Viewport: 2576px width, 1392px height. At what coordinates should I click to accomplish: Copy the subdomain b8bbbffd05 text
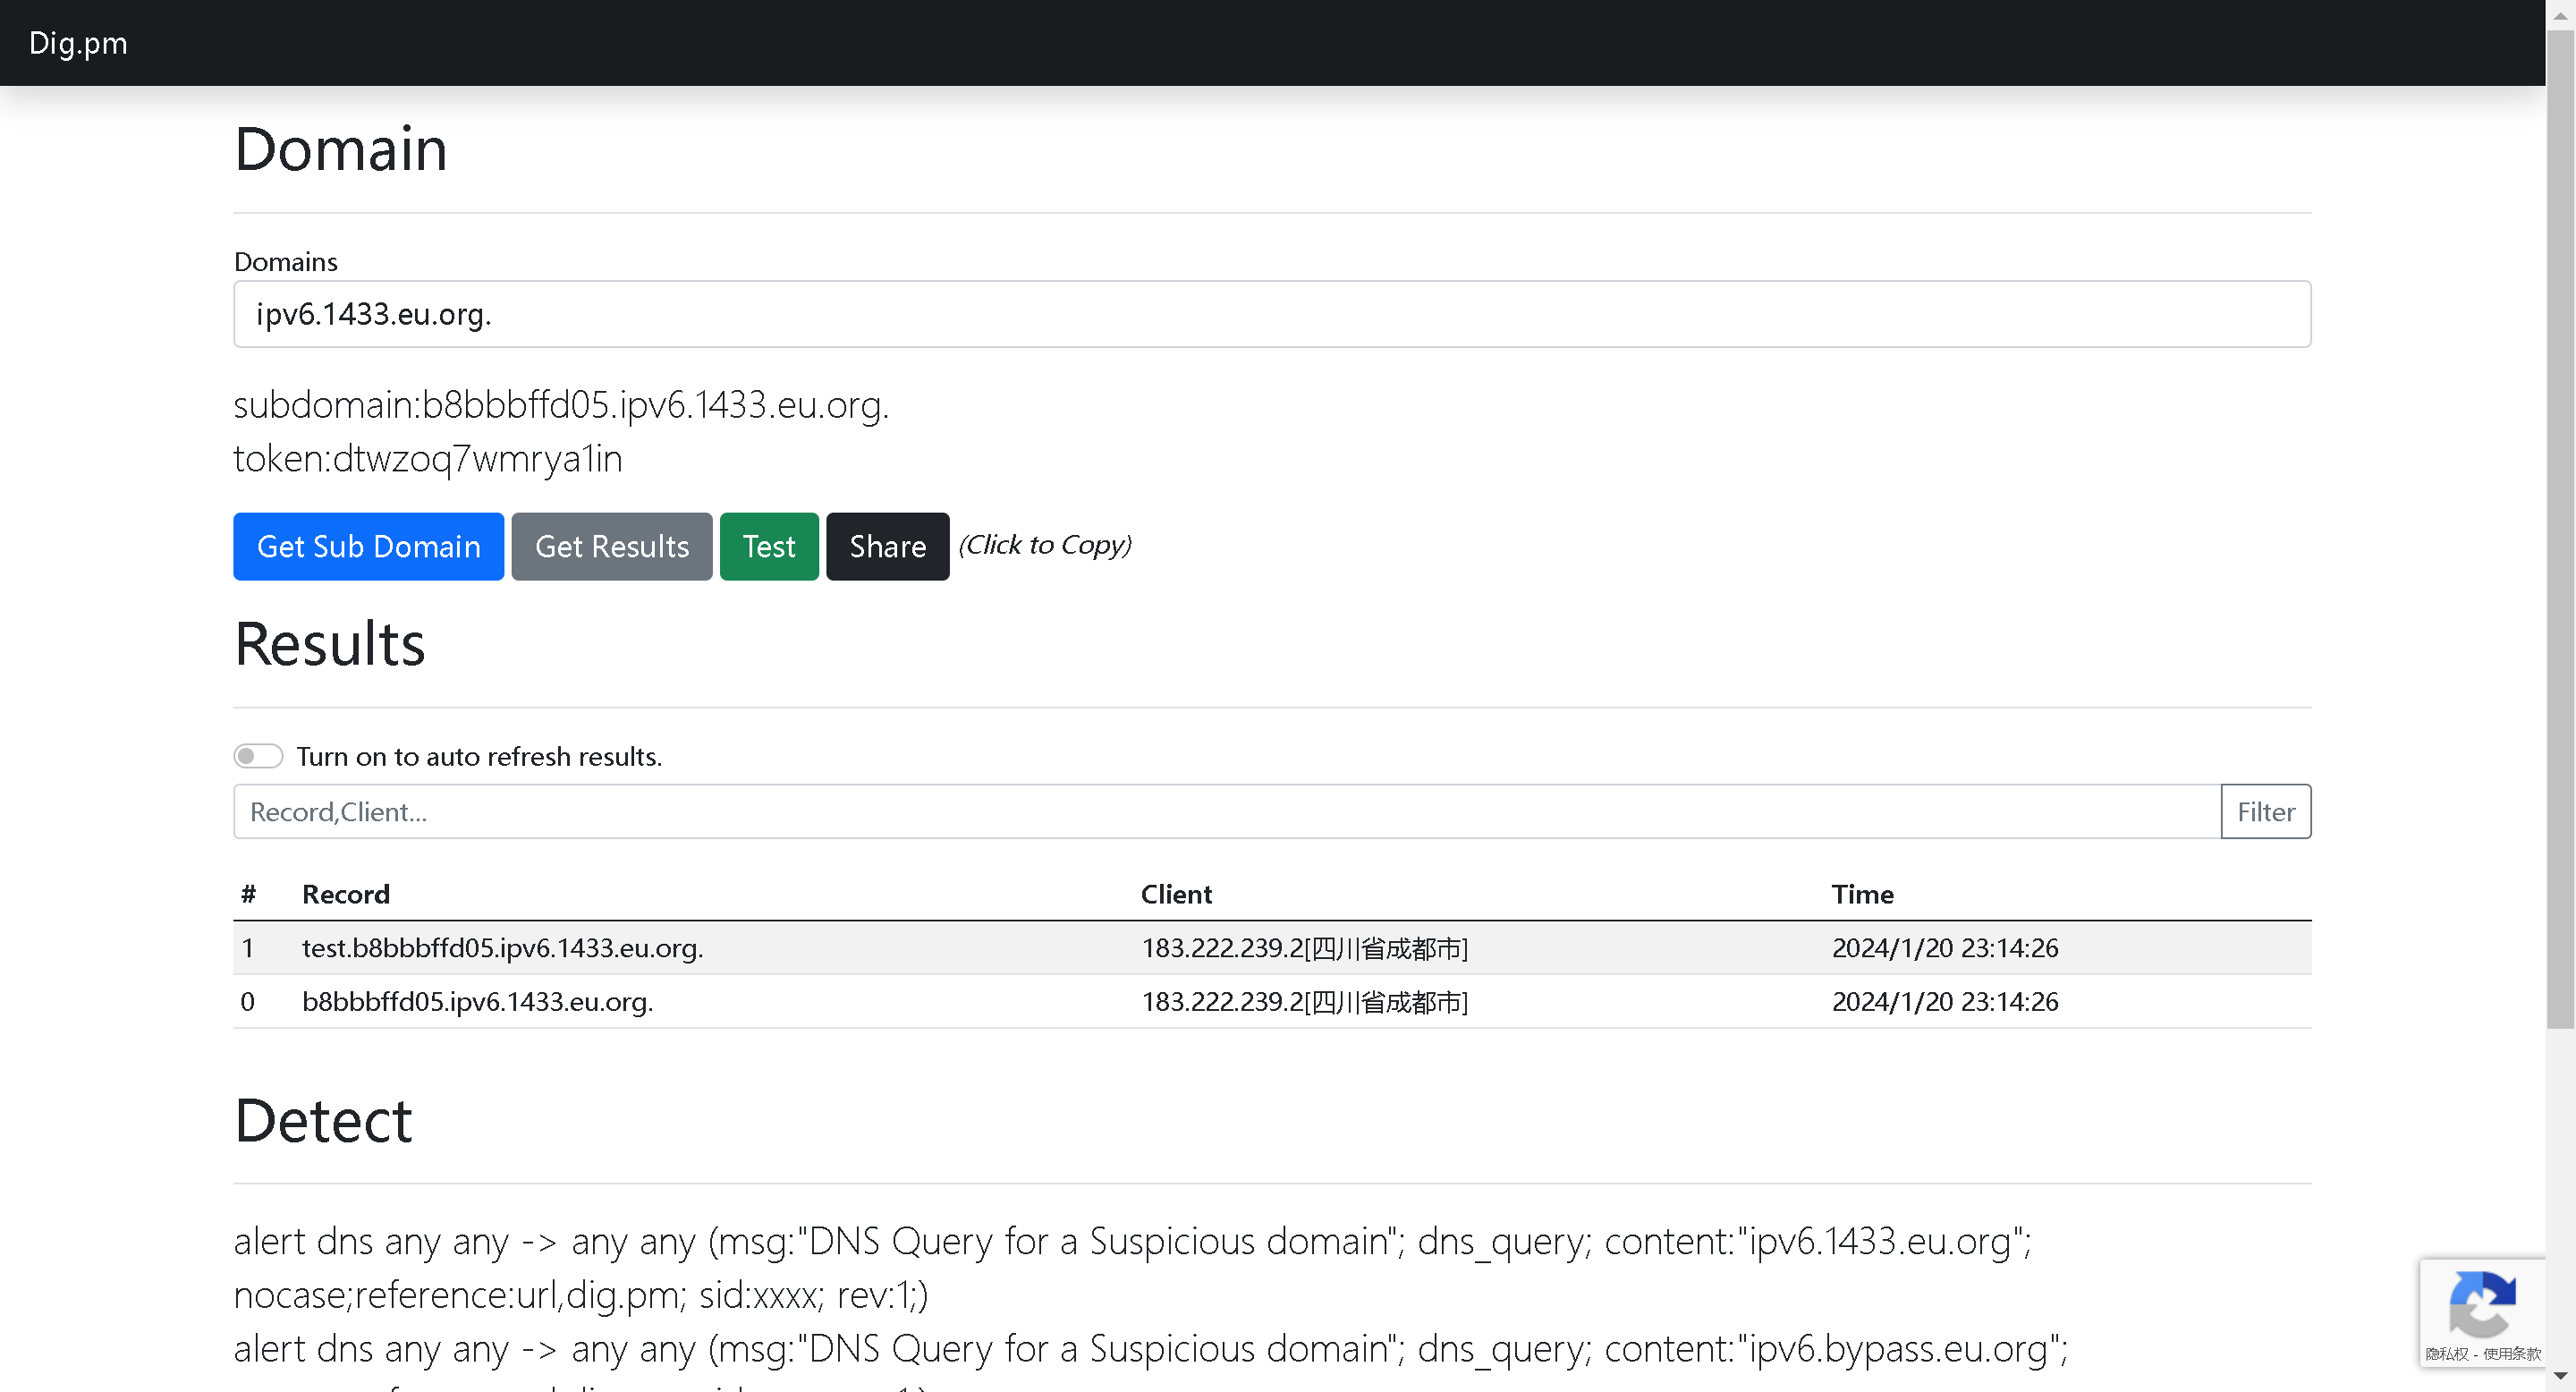point(560,405)
